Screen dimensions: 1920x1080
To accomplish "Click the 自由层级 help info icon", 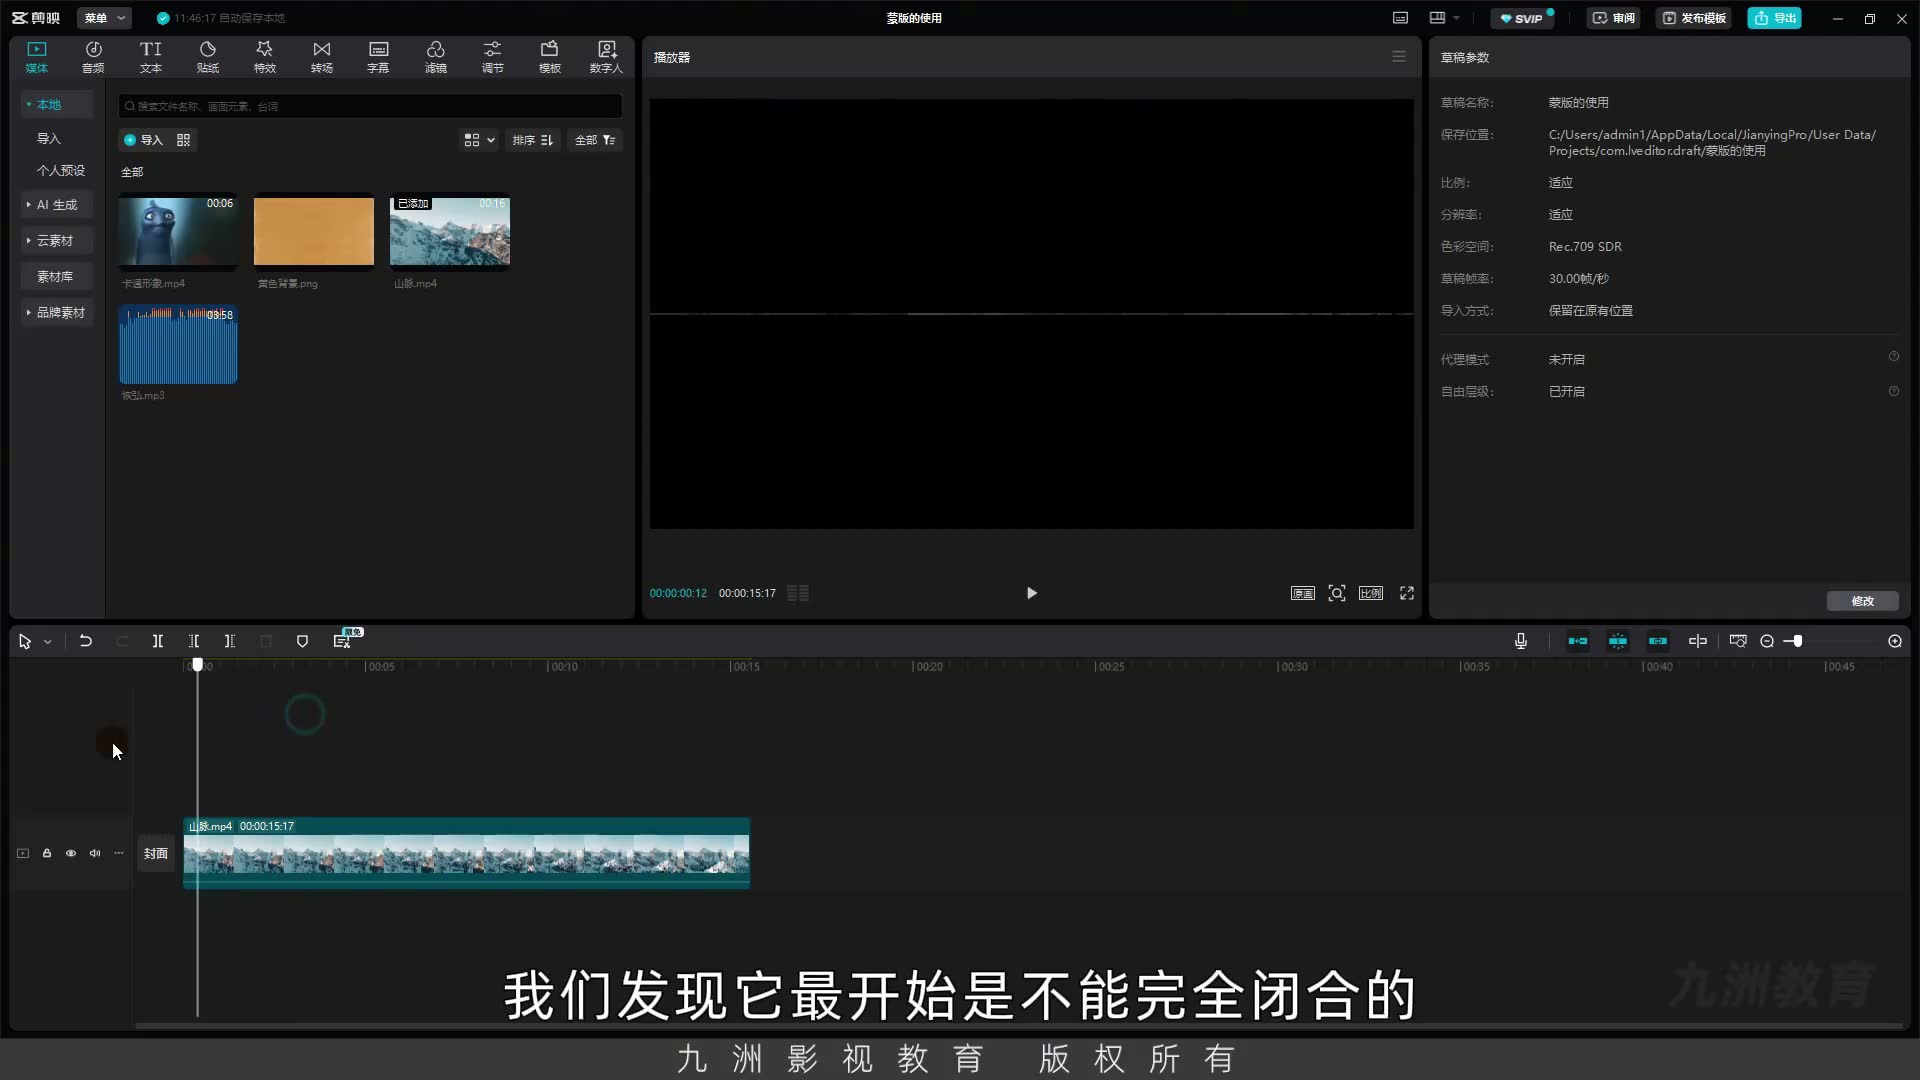I will (x=1893, y=391).
